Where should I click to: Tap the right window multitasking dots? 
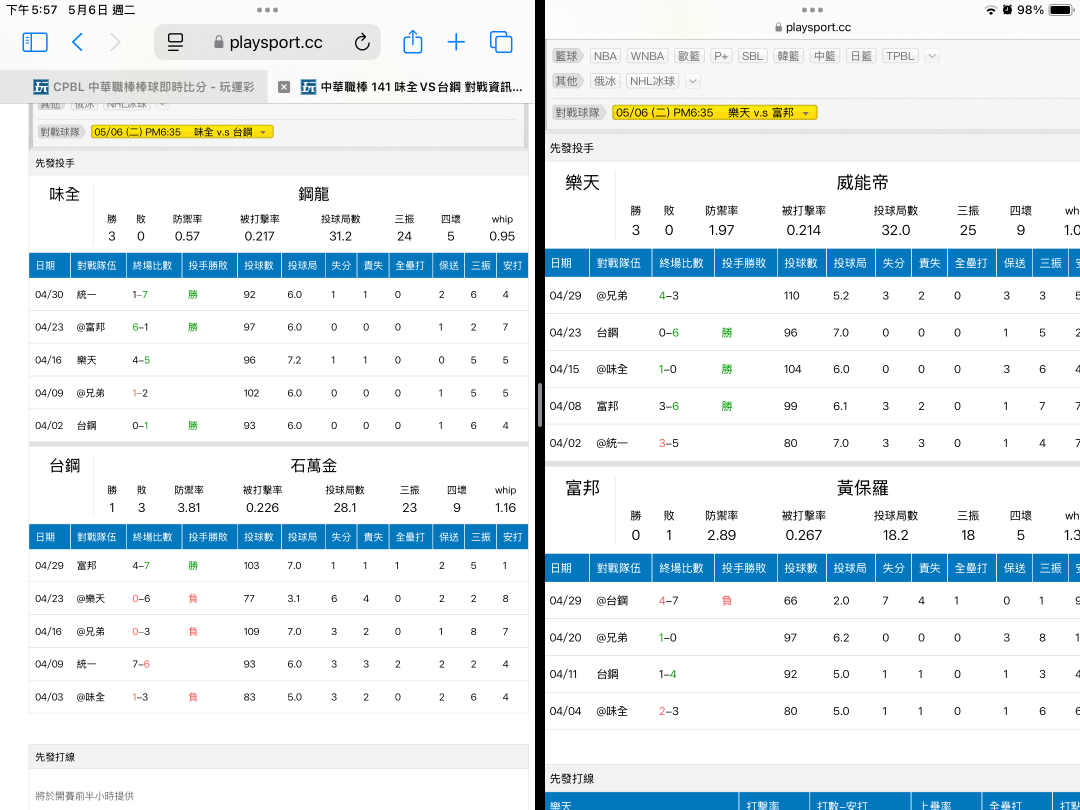(812, 10)
